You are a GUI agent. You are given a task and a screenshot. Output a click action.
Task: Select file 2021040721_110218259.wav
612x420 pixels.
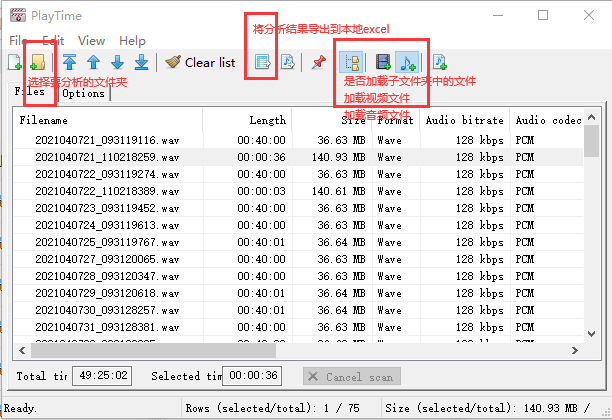click(x=107, y=157)
